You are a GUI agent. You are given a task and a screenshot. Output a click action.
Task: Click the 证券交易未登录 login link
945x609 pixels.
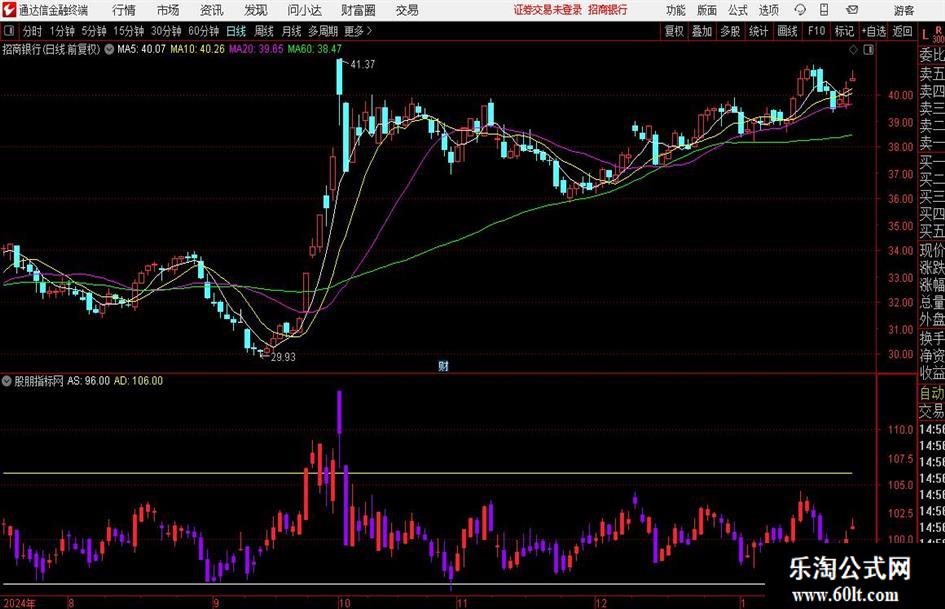(x=548, y=10)
